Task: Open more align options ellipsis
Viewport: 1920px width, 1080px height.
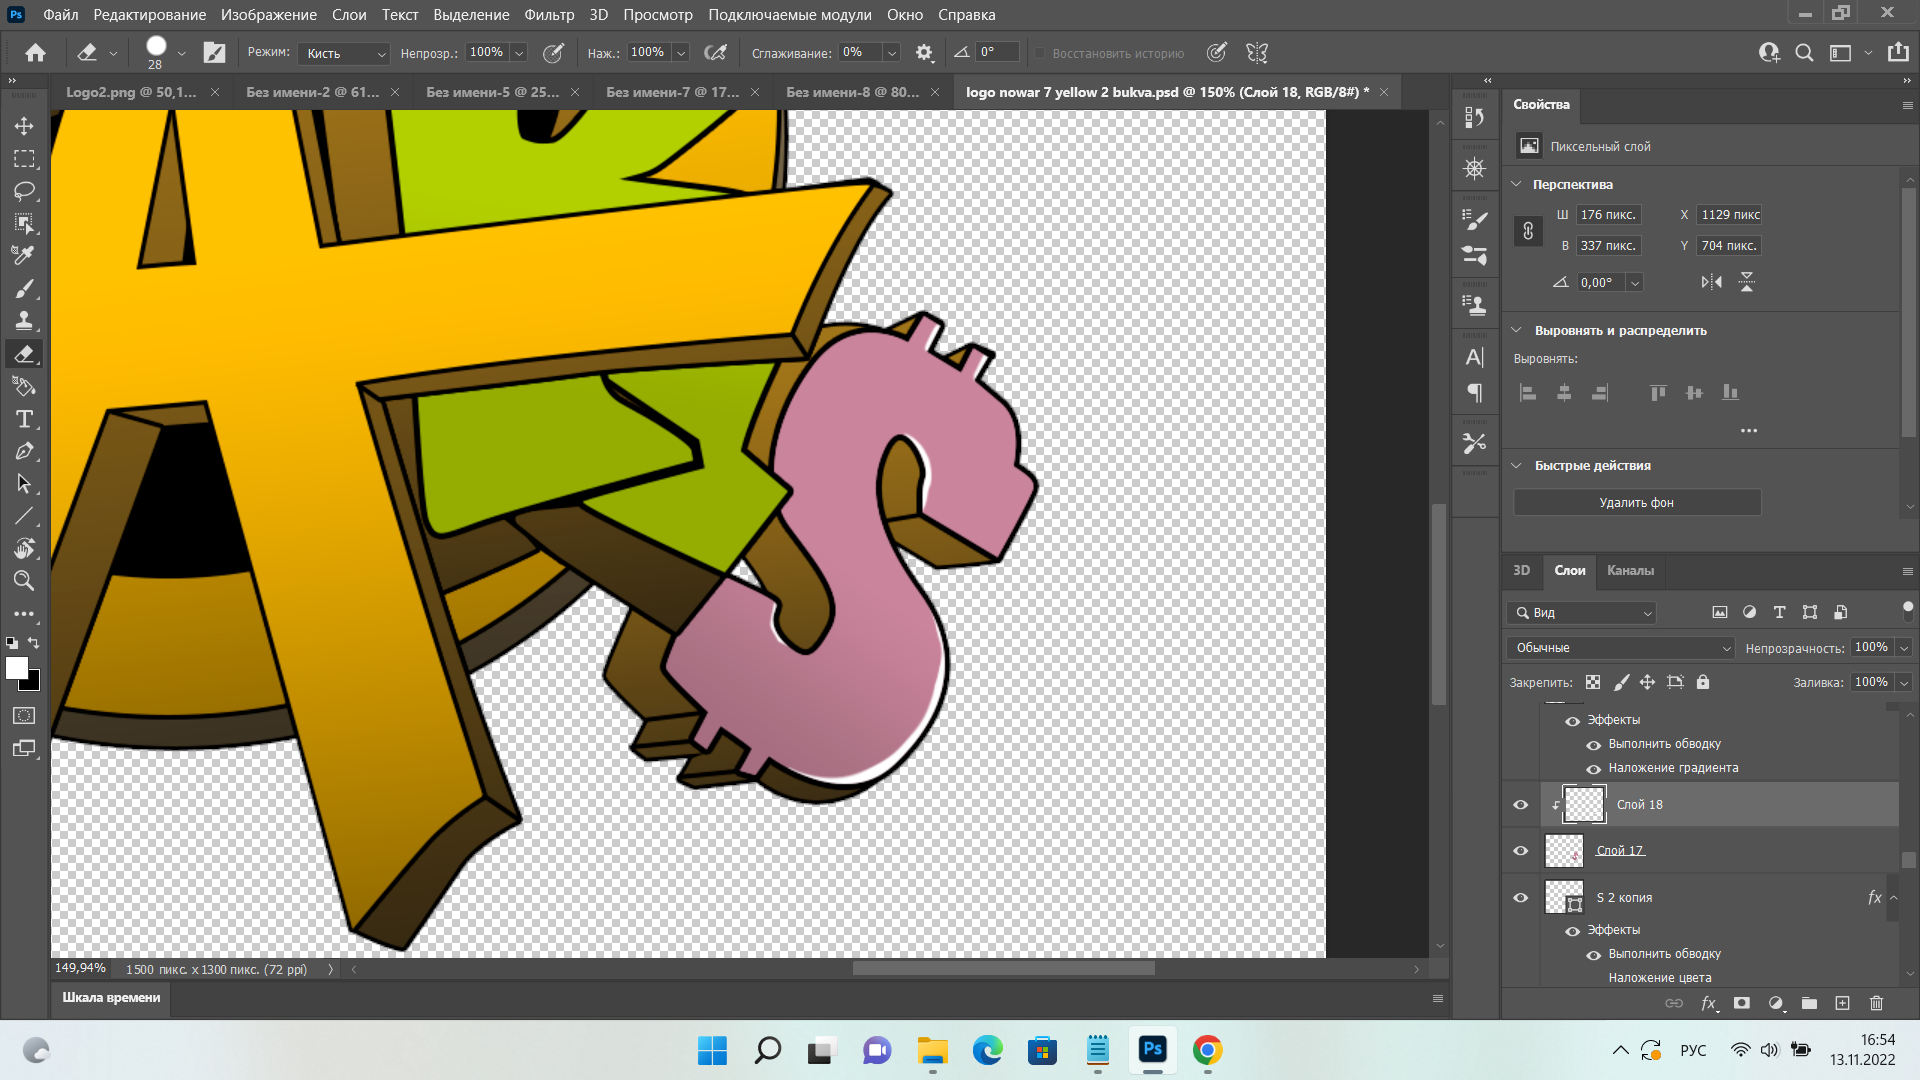Action: (1748, 431)
